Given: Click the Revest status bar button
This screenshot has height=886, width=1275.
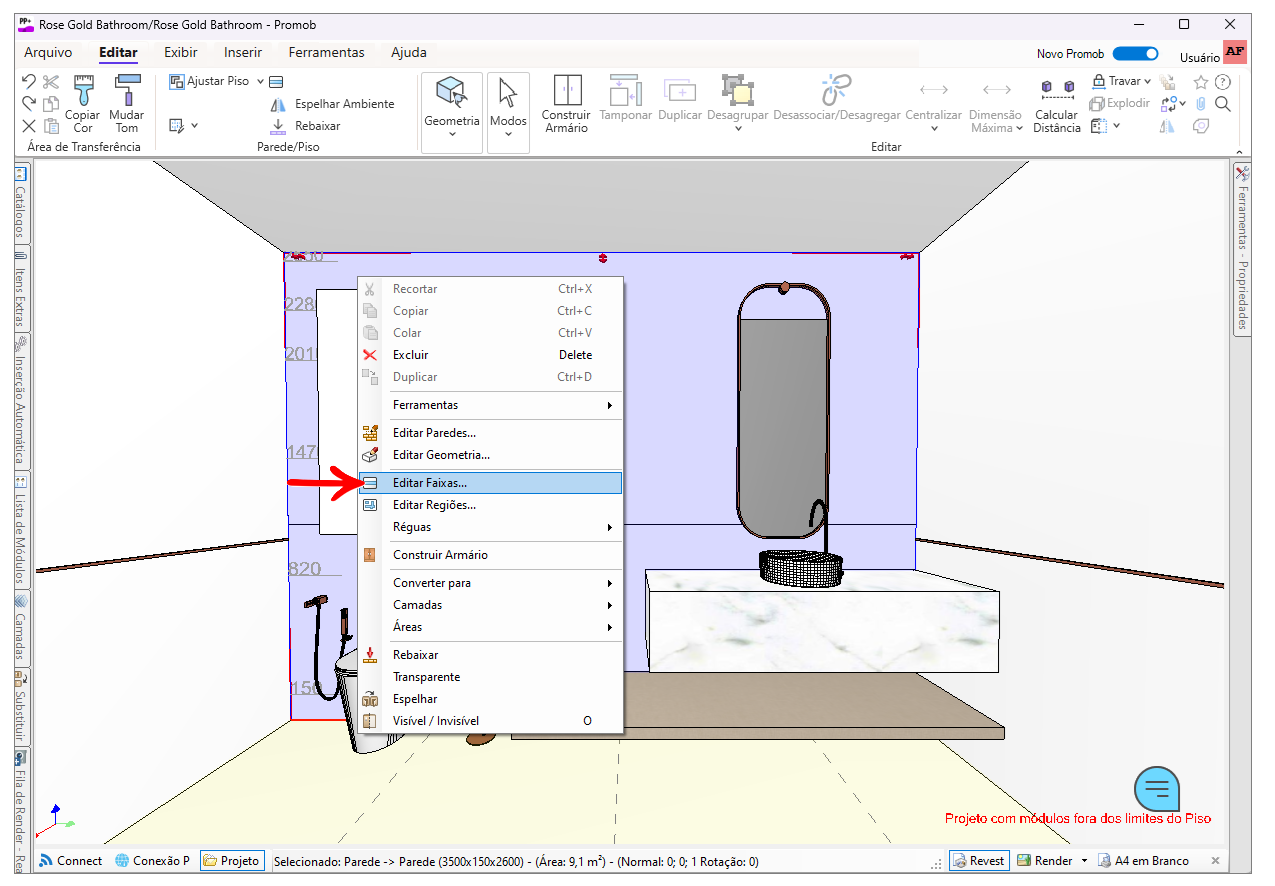Looking at the screenshot, I should (x=978, y=861).
